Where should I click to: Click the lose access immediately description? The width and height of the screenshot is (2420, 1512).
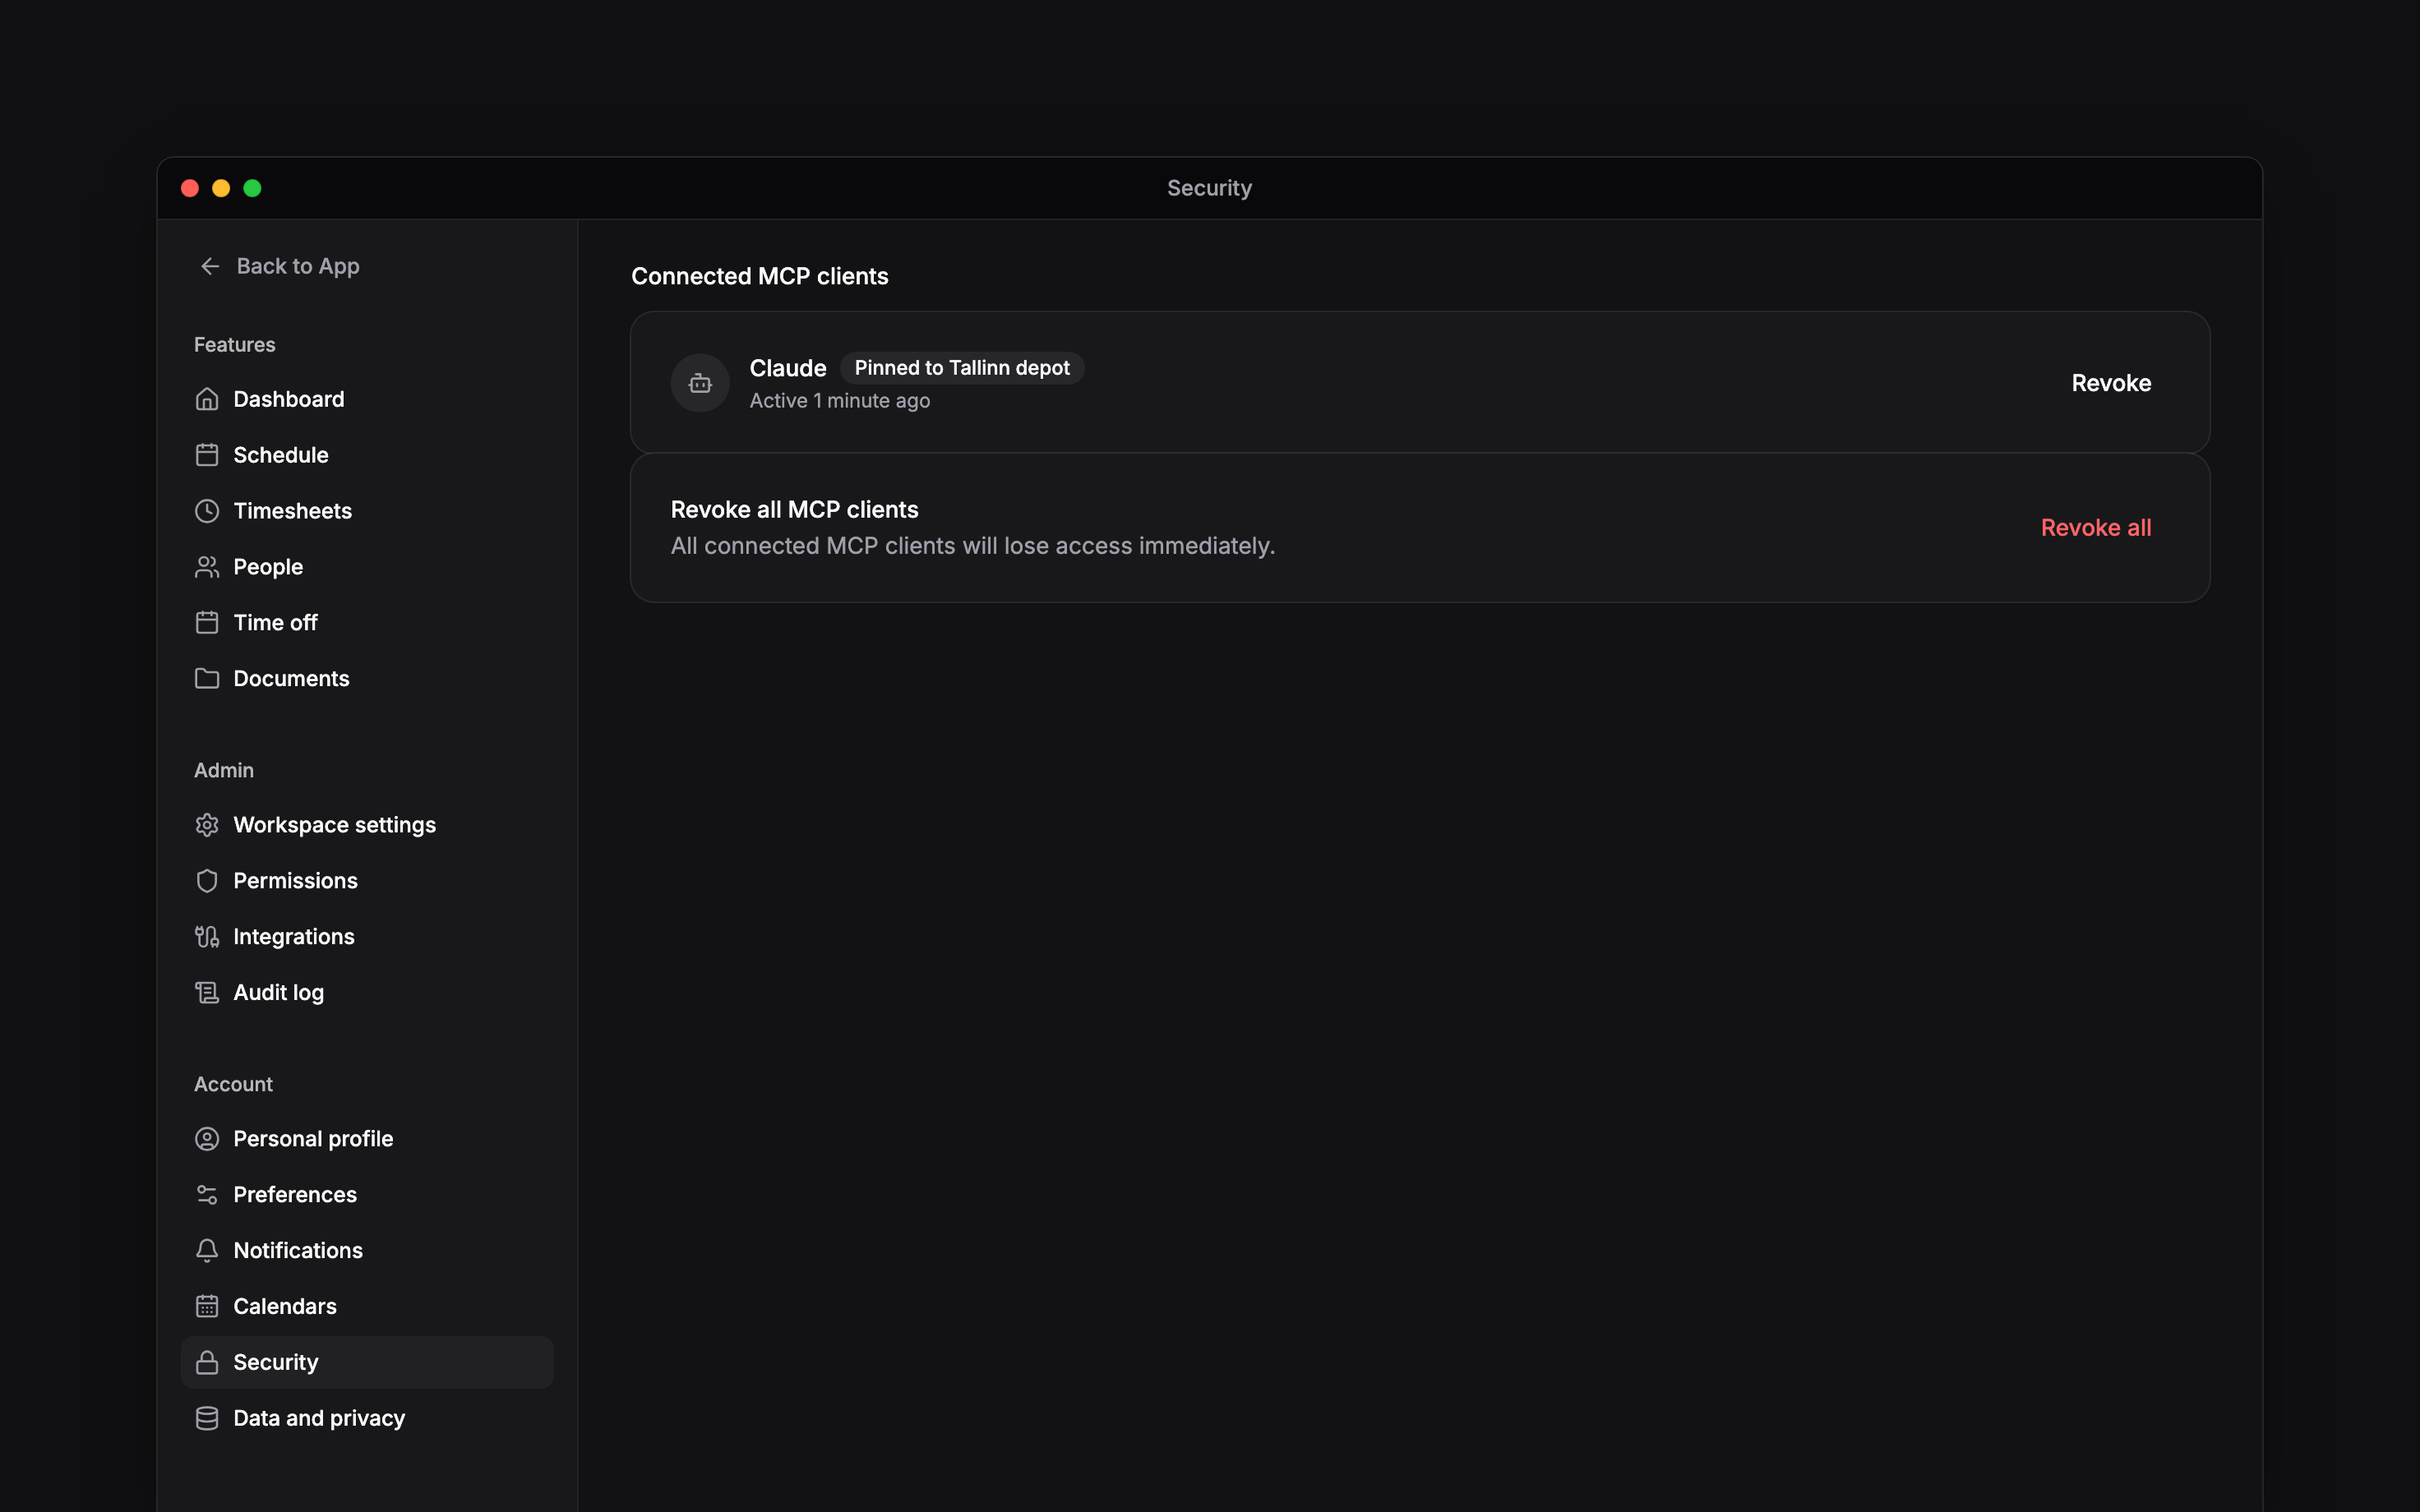tap(973, 546)
